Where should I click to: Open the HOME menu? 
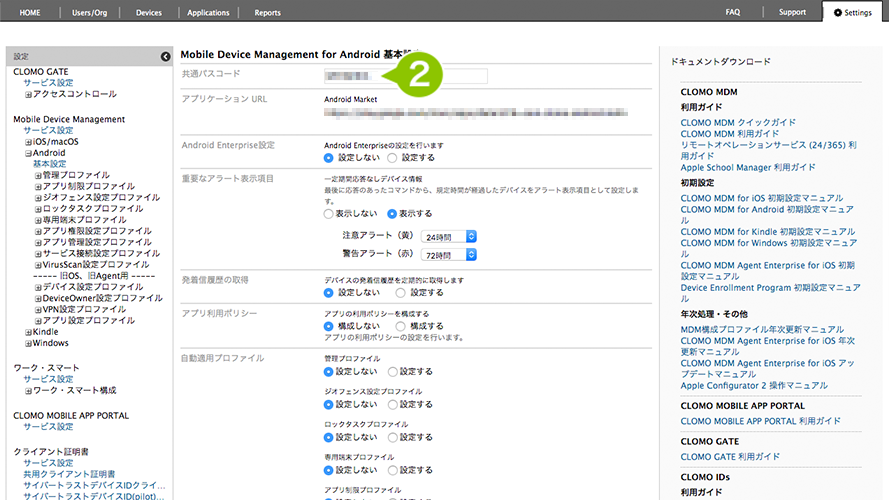click(29, 12)
